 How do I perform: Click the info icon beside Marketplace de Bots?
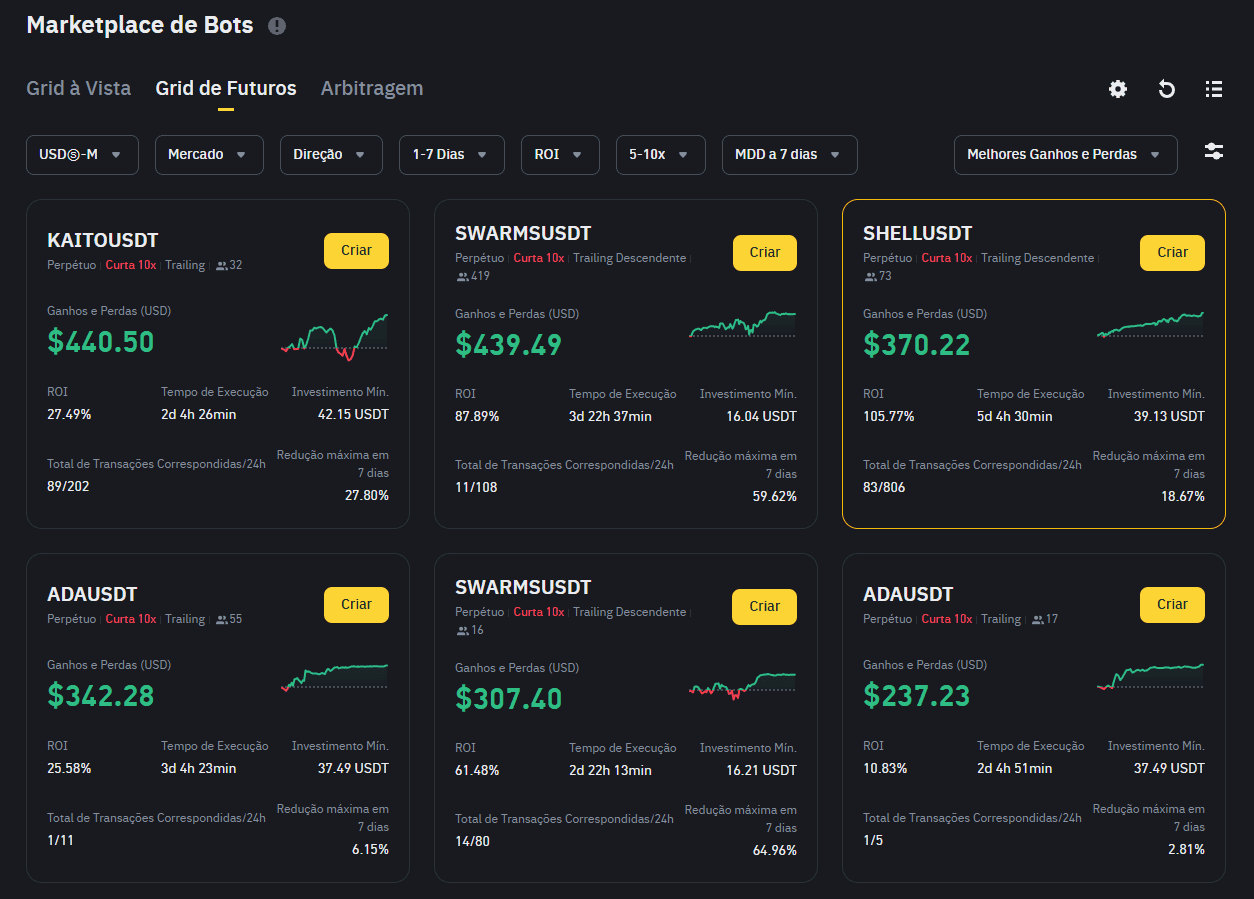coord(277,26)
